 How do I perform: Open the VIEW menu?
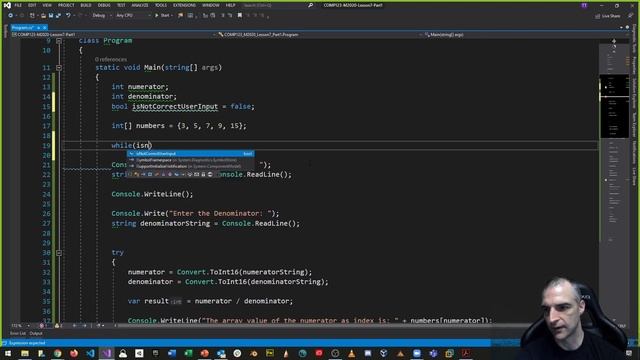[x=47, y=5]
